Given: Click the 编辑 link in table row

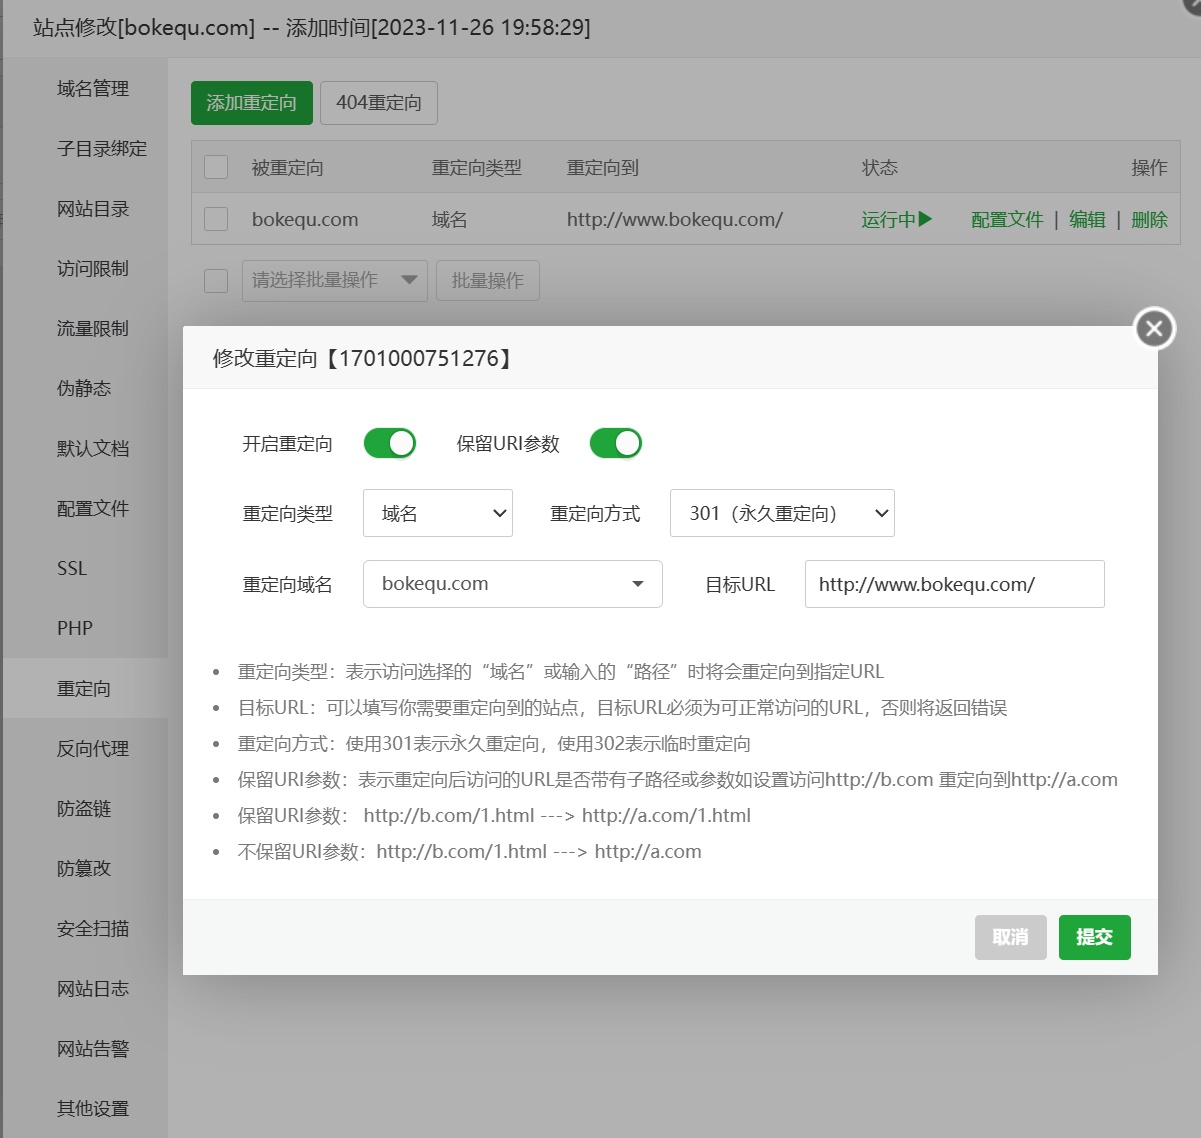Looking at the screenshot, I should click(1087, 219).
